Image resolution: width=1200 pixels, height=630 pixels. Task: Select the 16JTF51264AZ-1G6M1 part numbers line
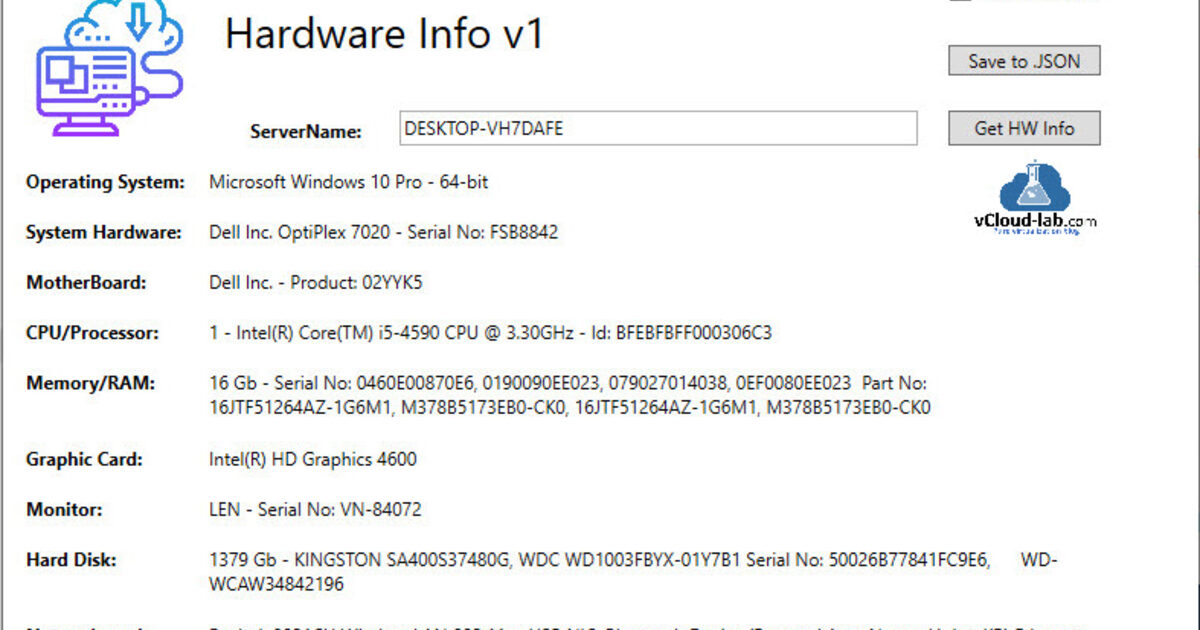point(570,408)
